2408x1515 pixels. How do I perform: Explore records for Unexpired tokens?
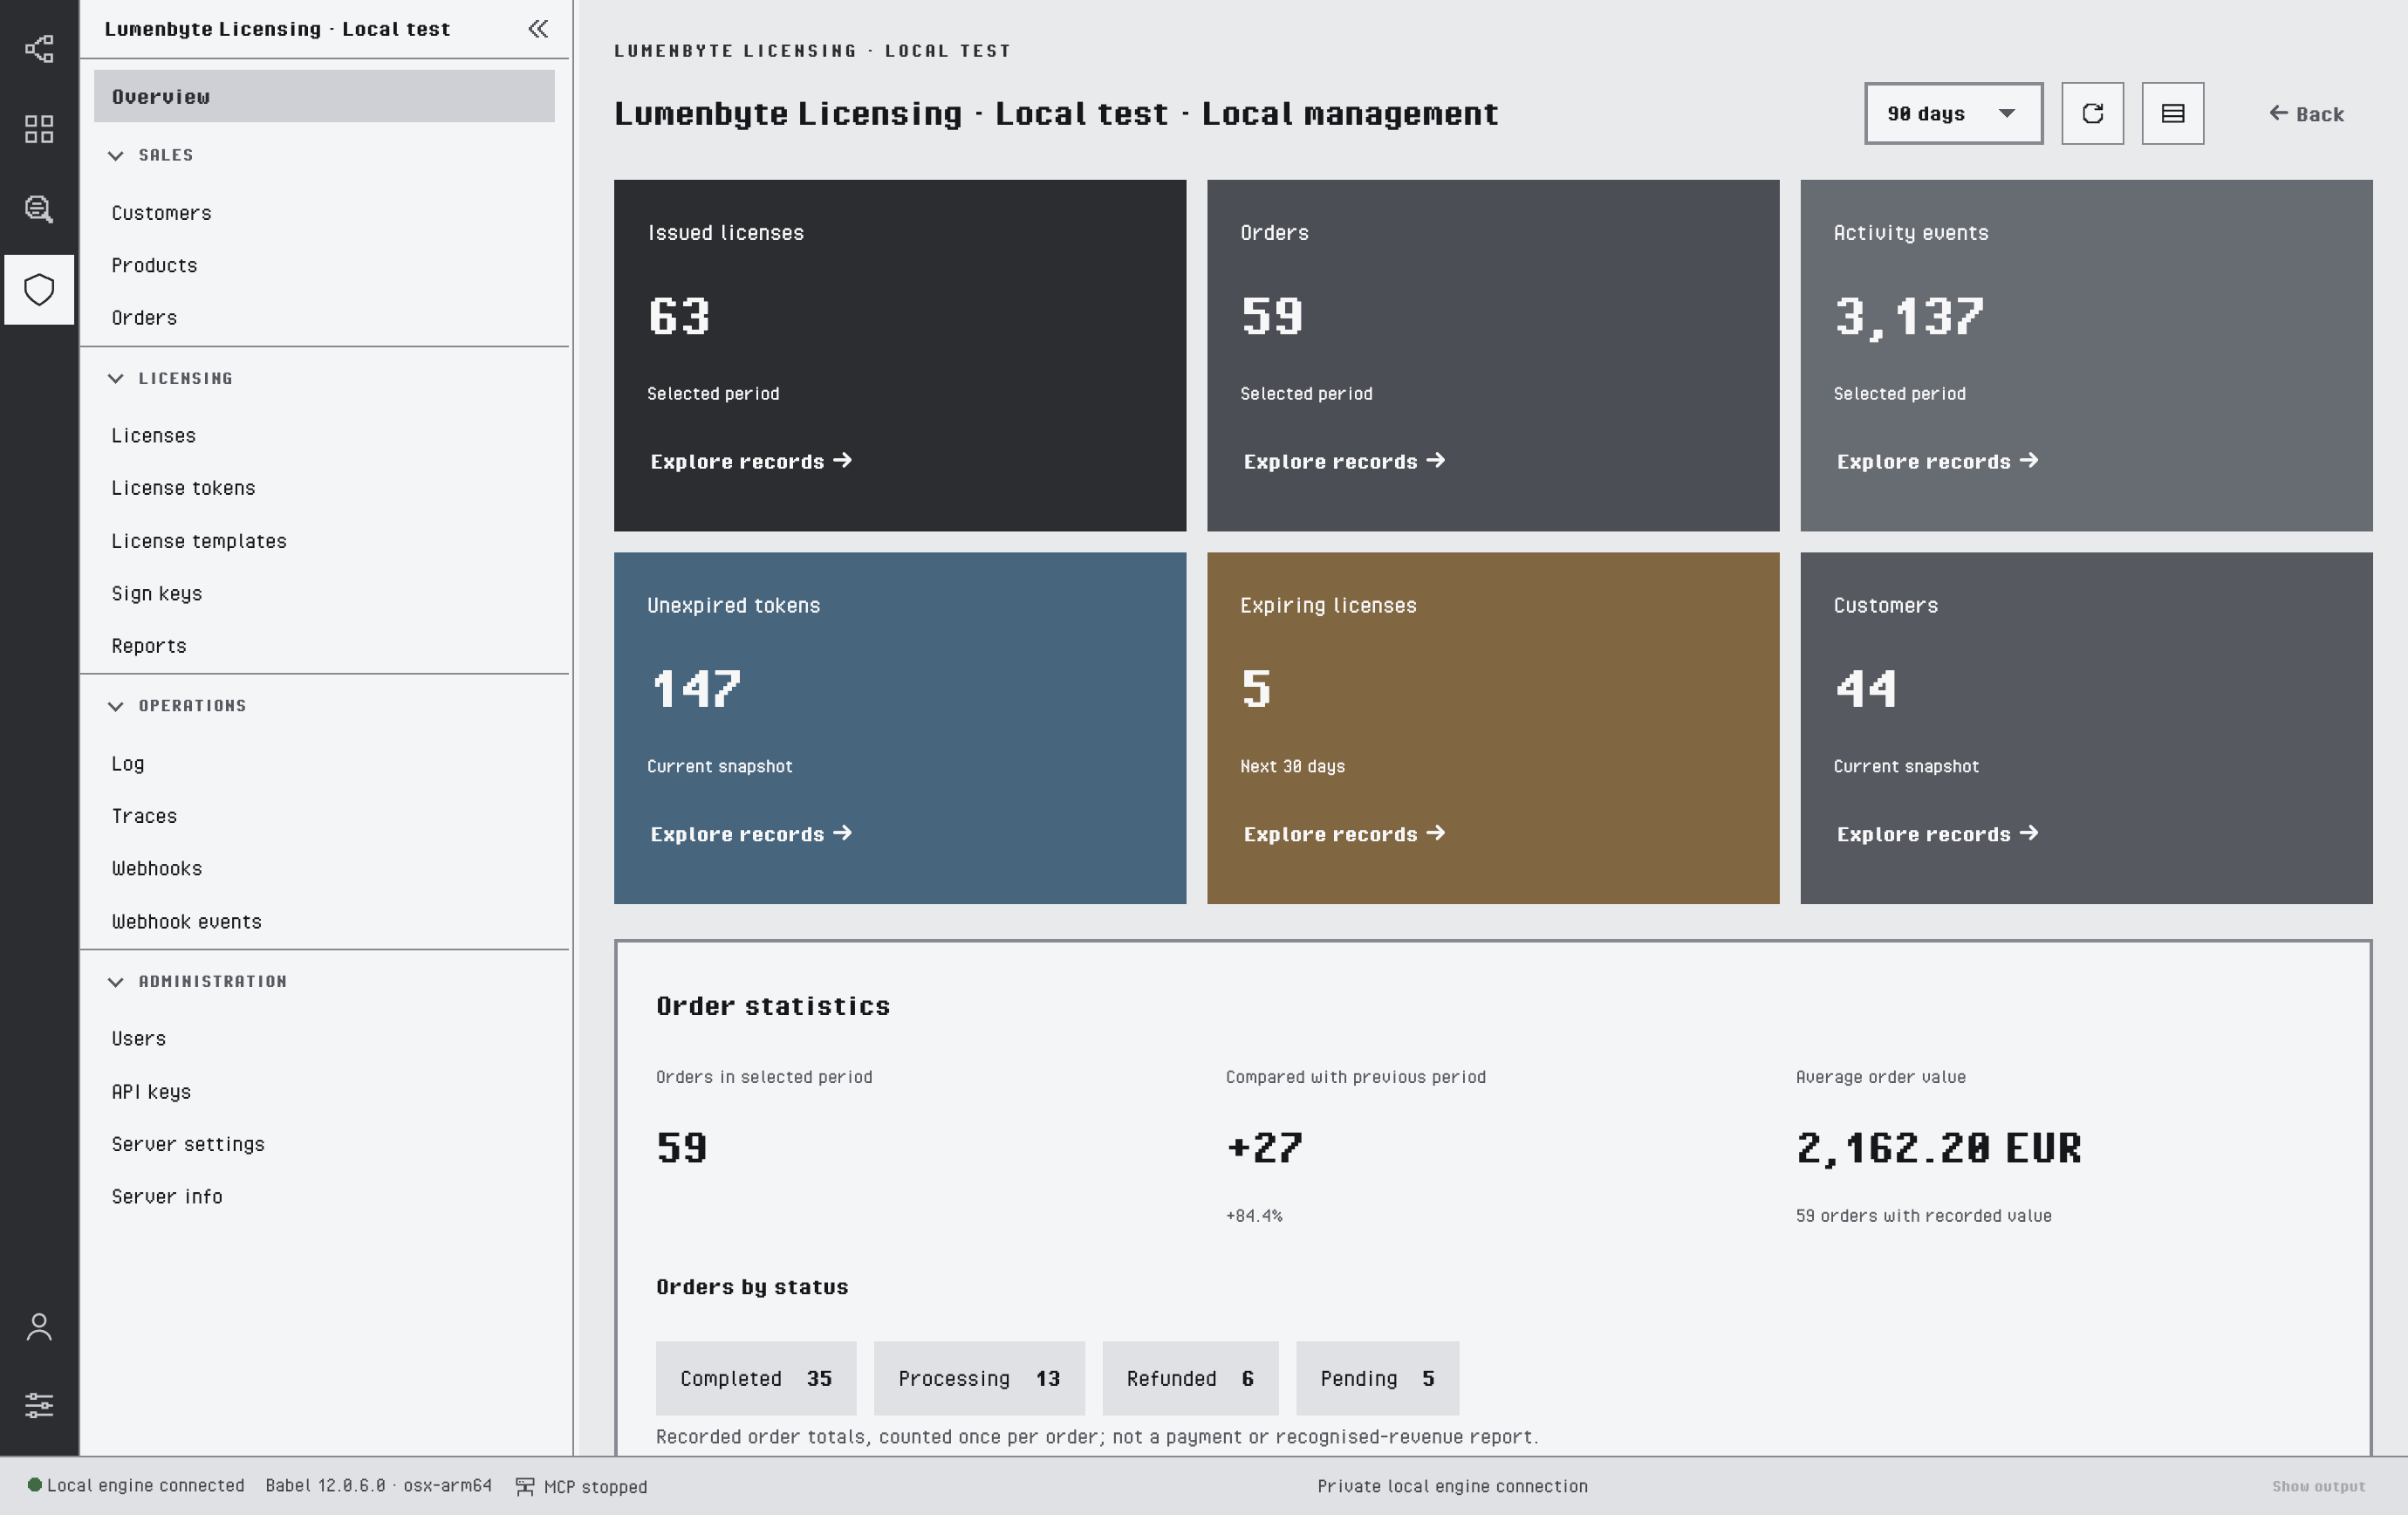[751, 834]
